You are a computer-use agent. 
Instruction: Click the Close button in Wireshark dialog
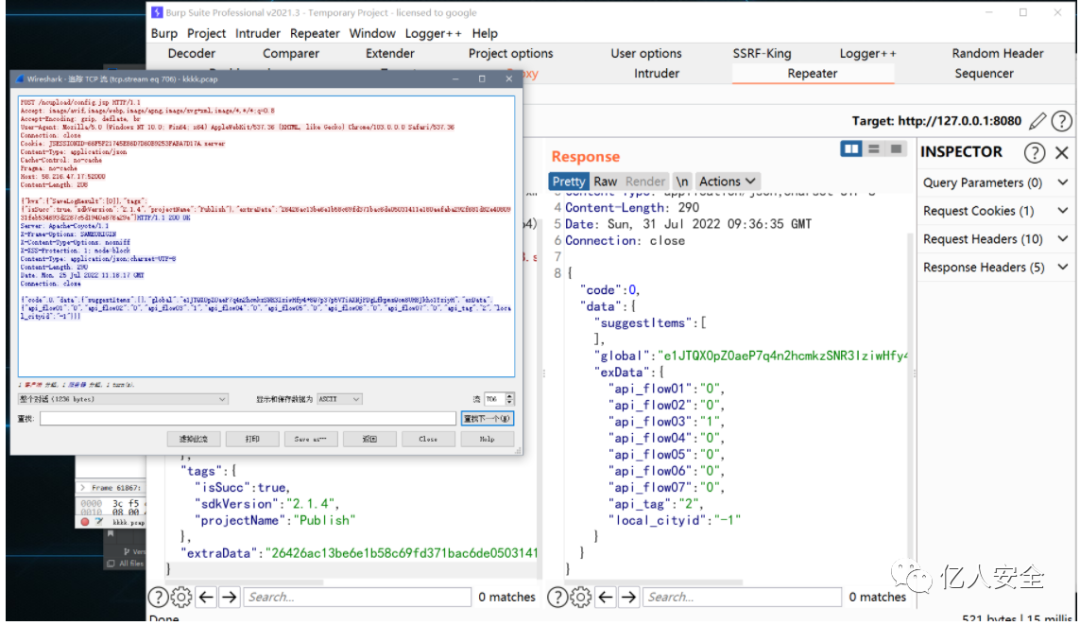pyautogui.click(x=428, y=439)
